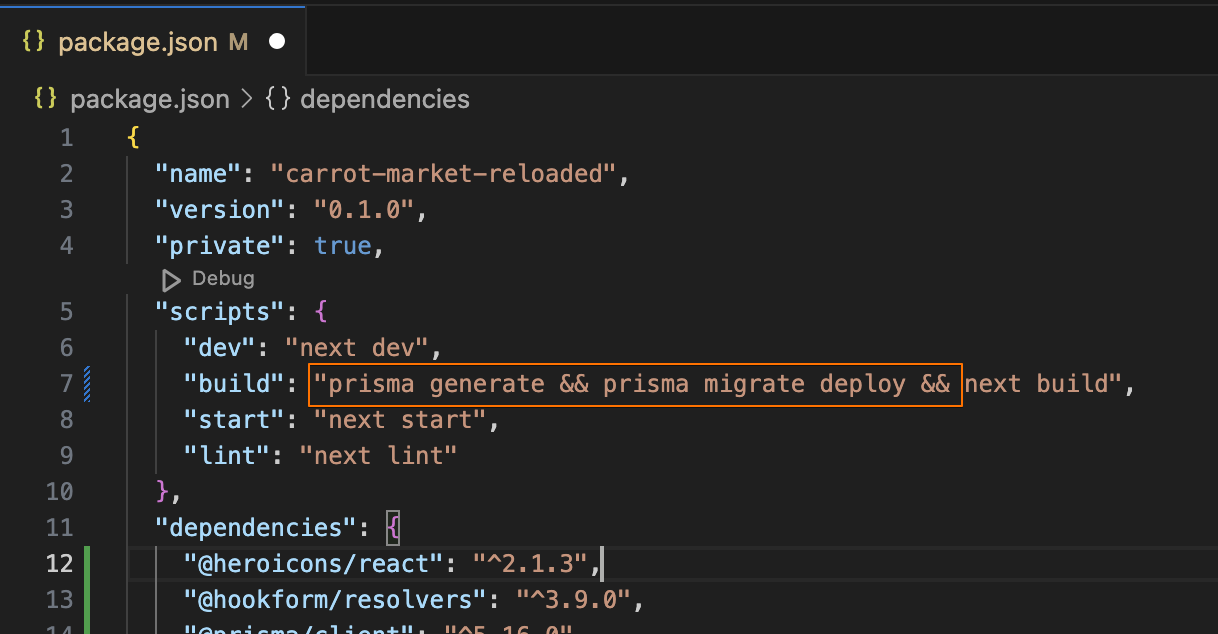1218x634 pixels.
Task: Click the "name" key on line 2
Action: (199, 174)
